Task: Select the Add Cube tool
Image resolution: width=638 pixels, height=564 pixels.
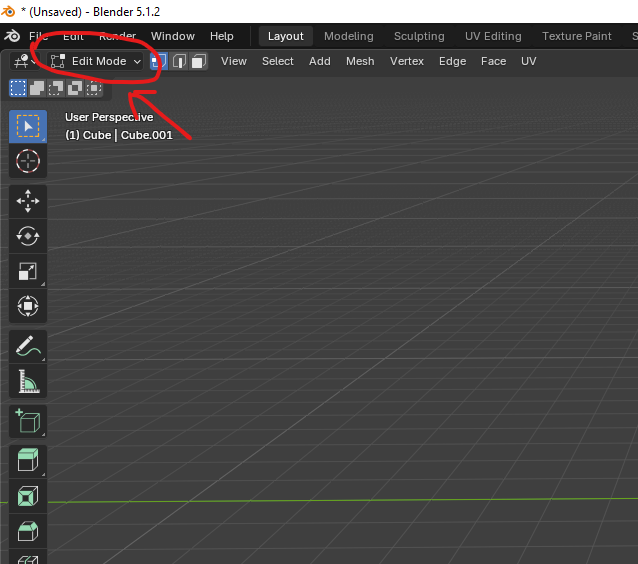Action: coord(28,421)
